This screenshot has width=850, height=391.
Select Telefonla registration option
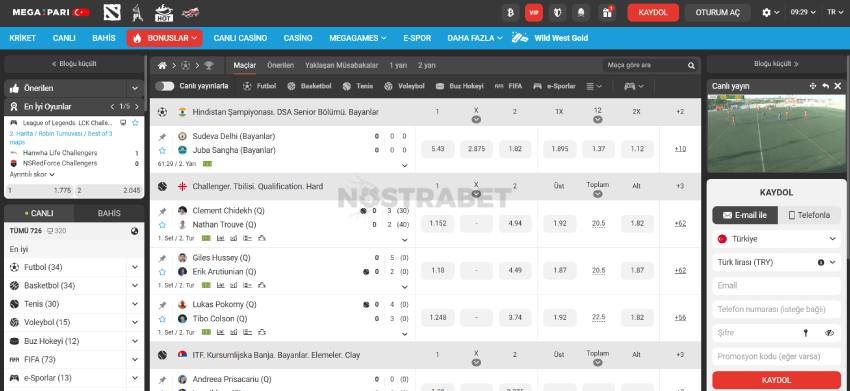809,215
